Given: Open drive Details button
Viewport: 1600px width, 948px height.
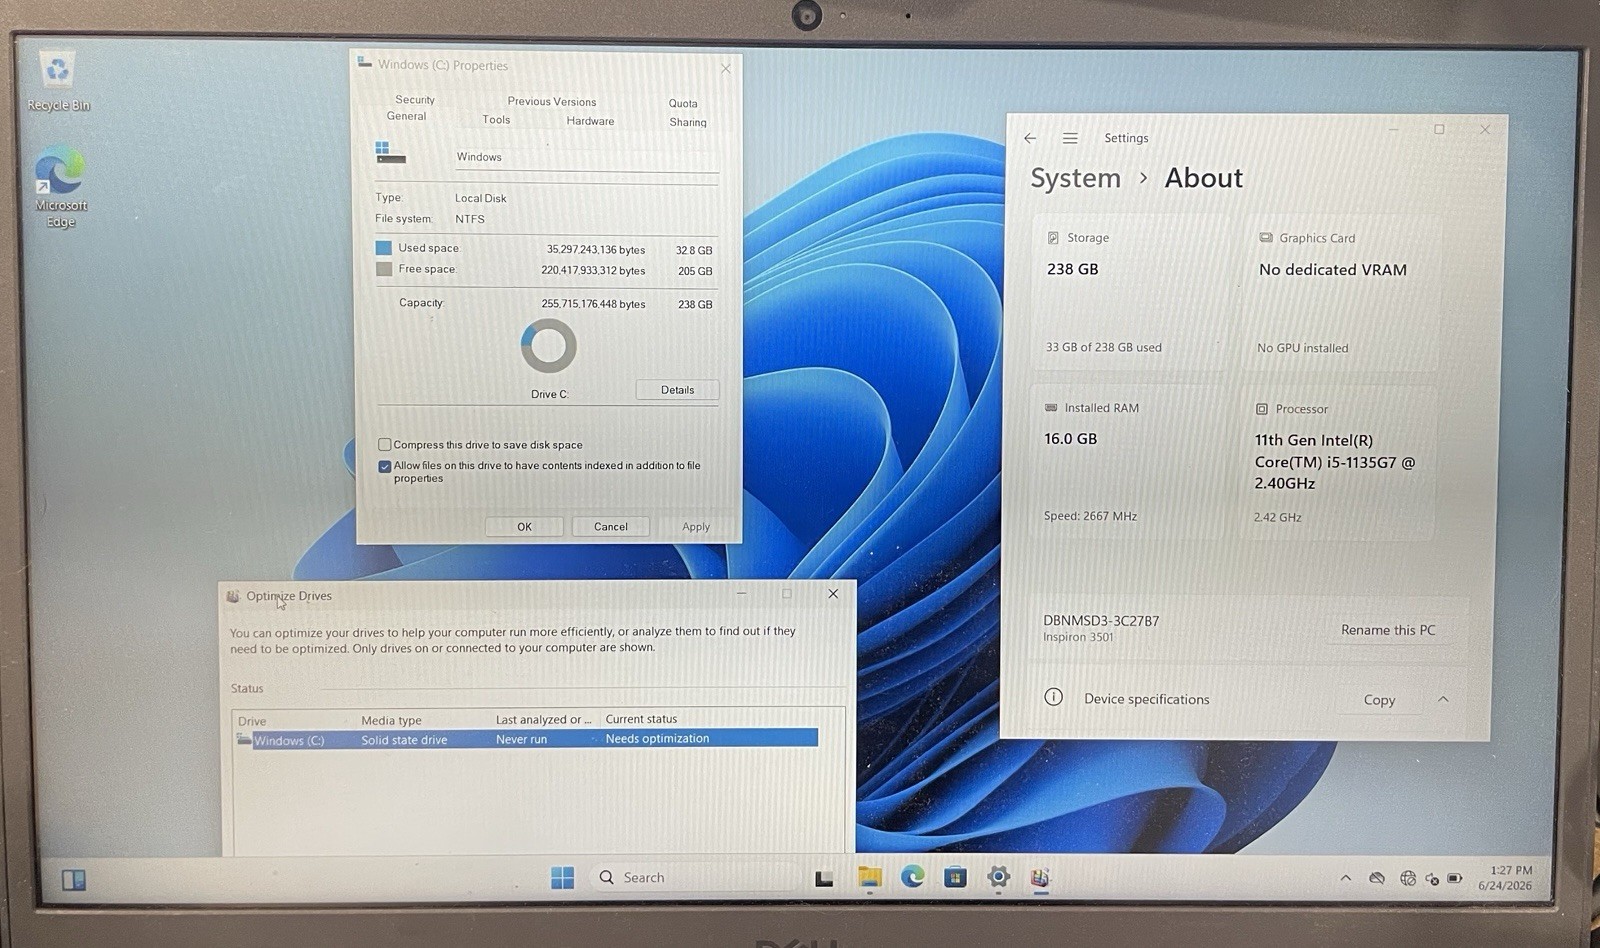Looking at the screenshot, I should (677, 390).
